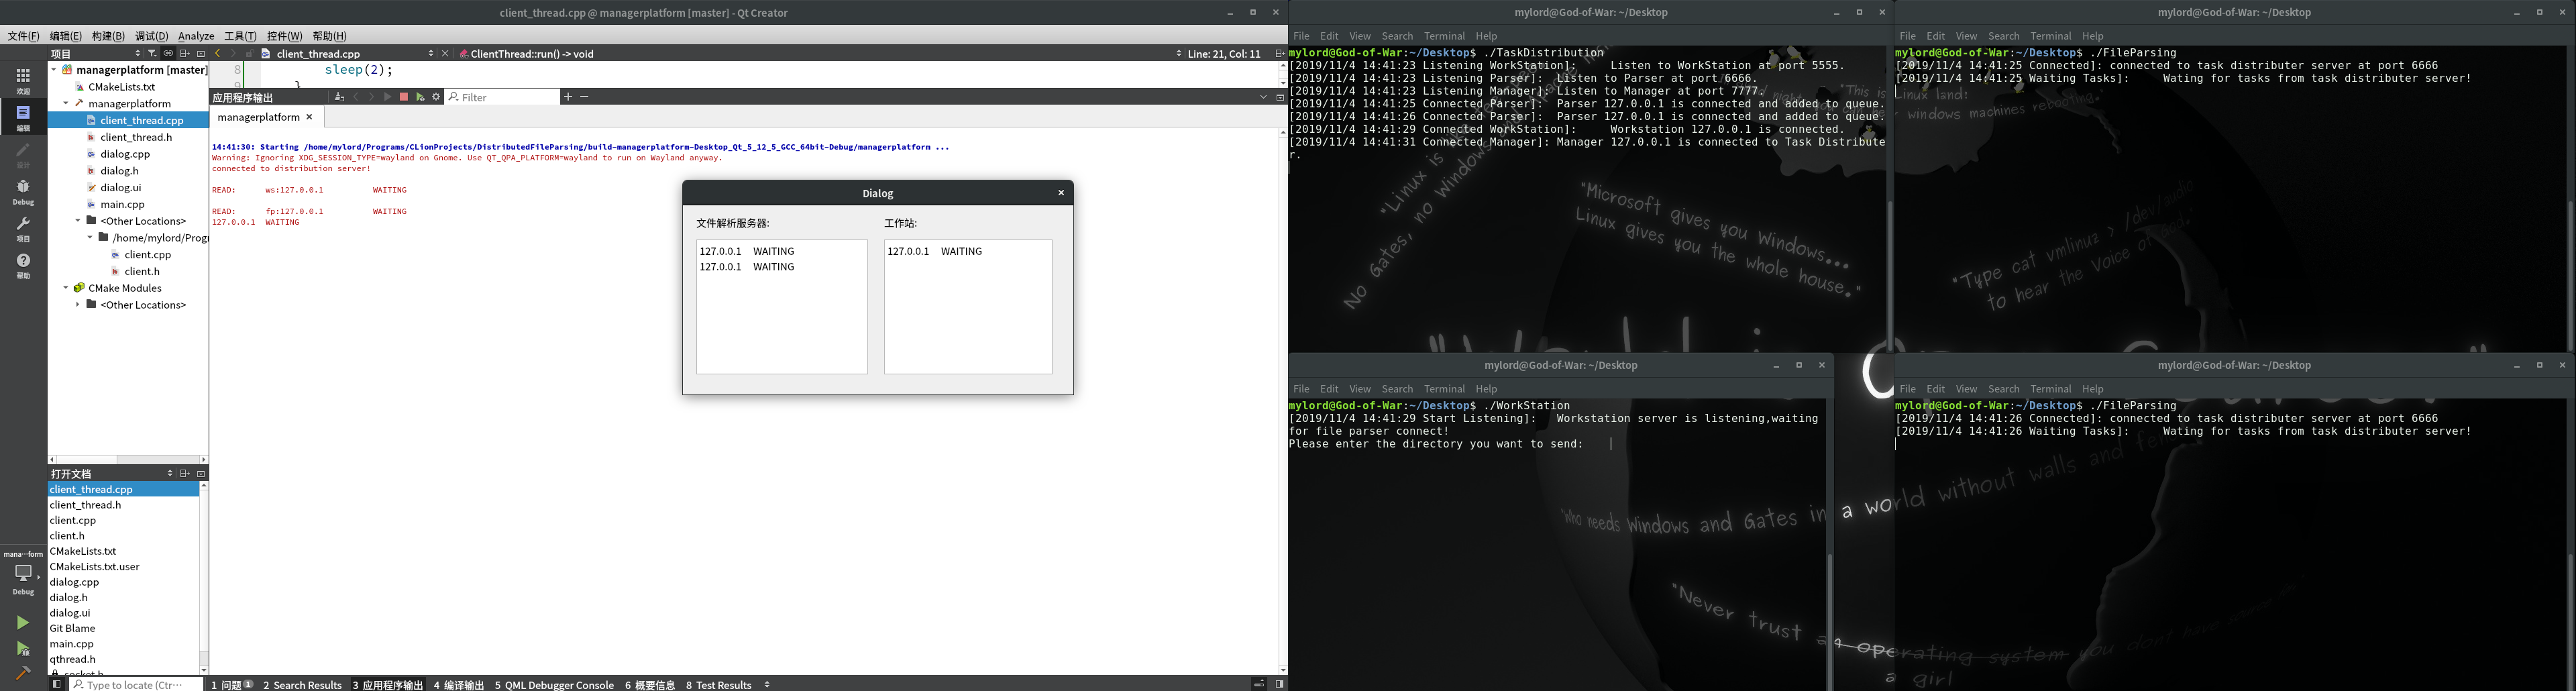Go back in editor navigation history
Viewport: 2576px width, 691px height.
218,53
